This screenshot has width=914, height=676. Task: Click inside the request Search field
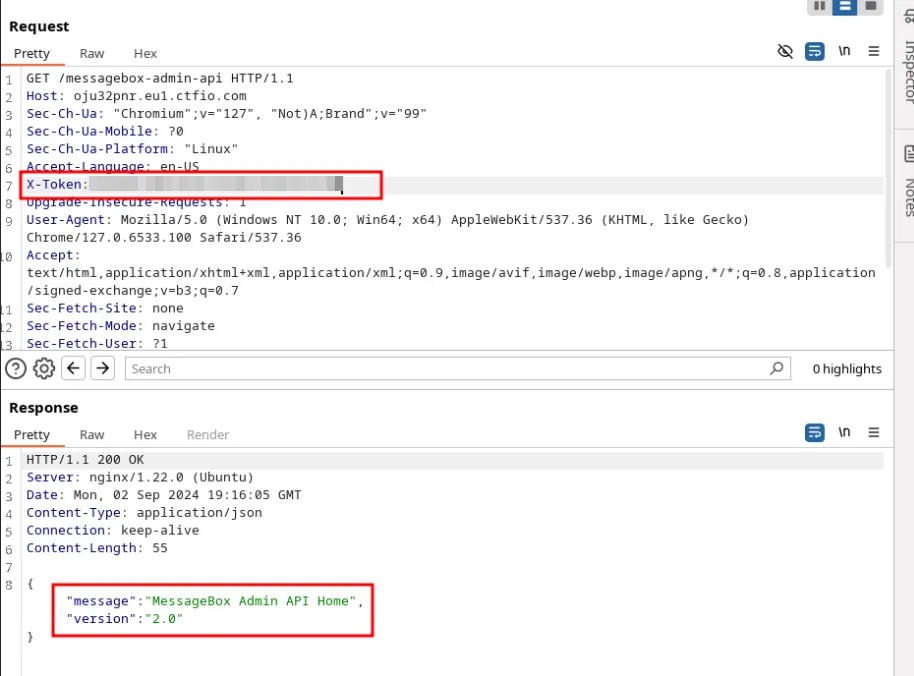tap(450, 369)
